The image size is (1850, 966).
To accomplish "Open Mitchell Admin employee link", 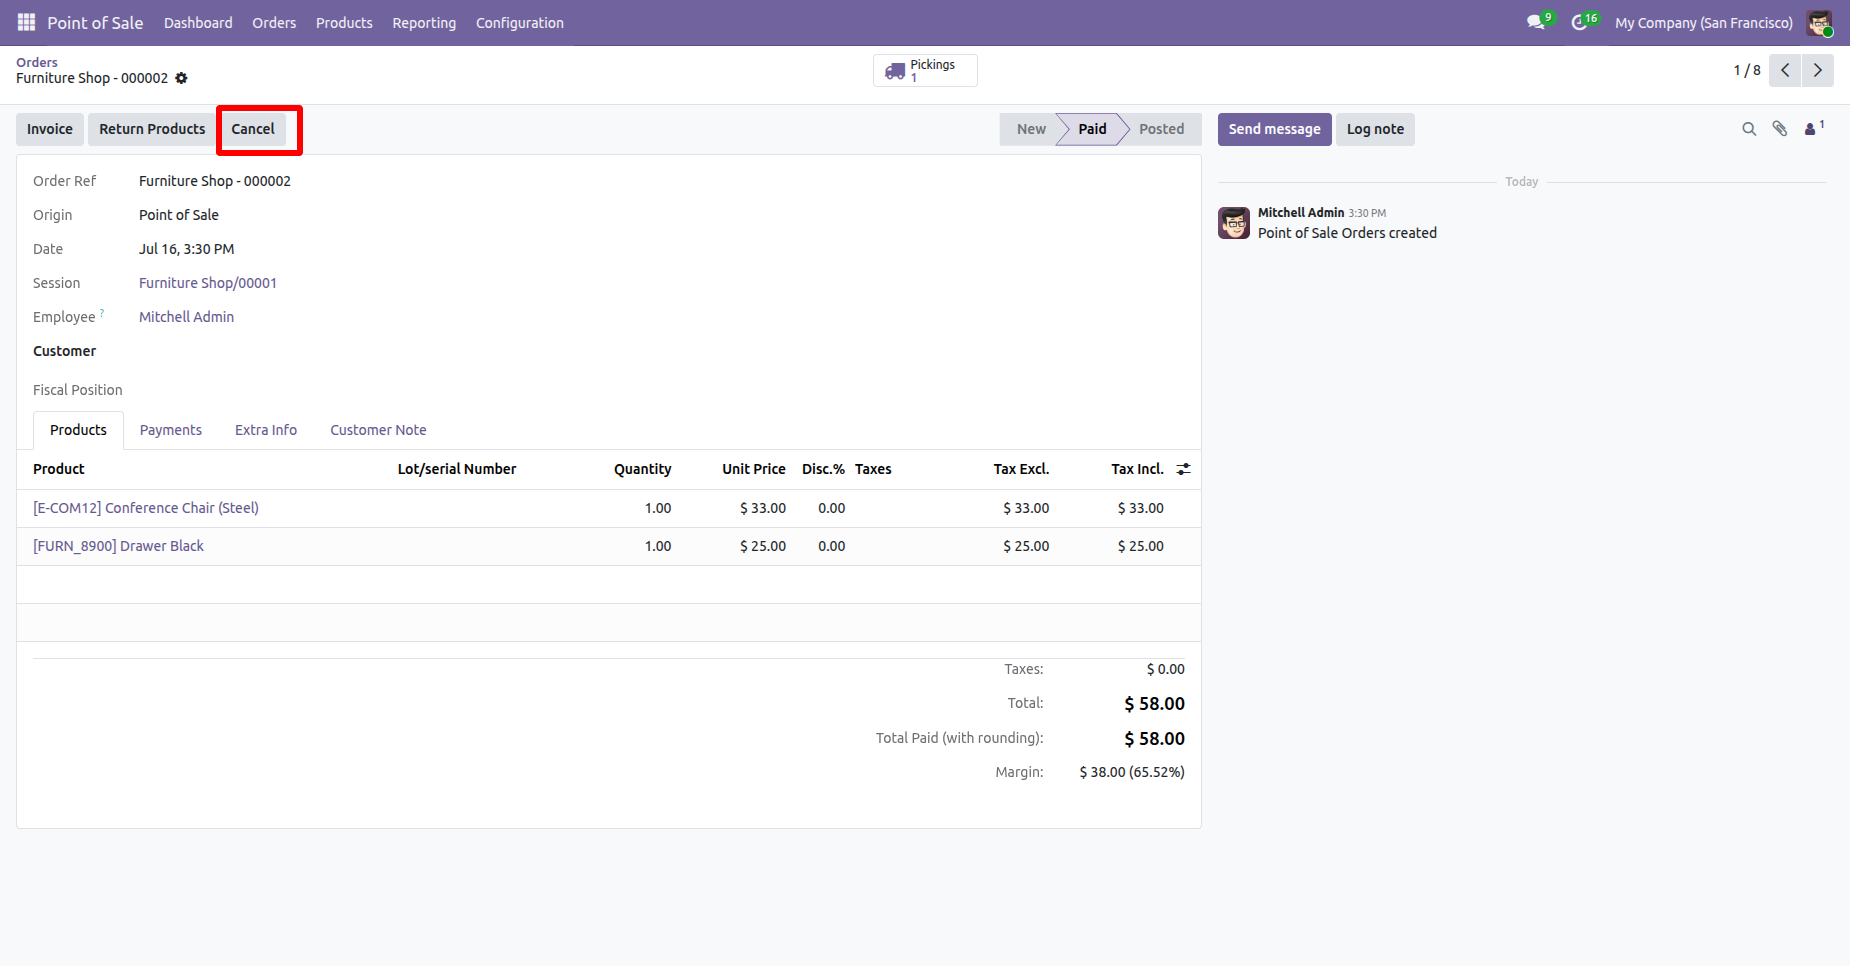I will pos(186,317).
